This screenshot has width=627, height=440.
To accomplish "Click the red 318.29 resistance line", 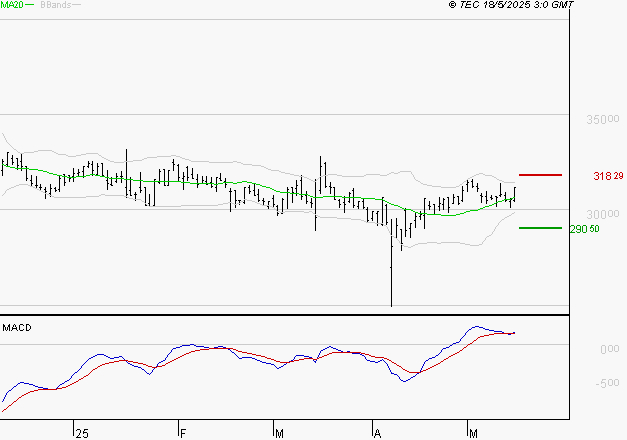I will click(541, 175).
